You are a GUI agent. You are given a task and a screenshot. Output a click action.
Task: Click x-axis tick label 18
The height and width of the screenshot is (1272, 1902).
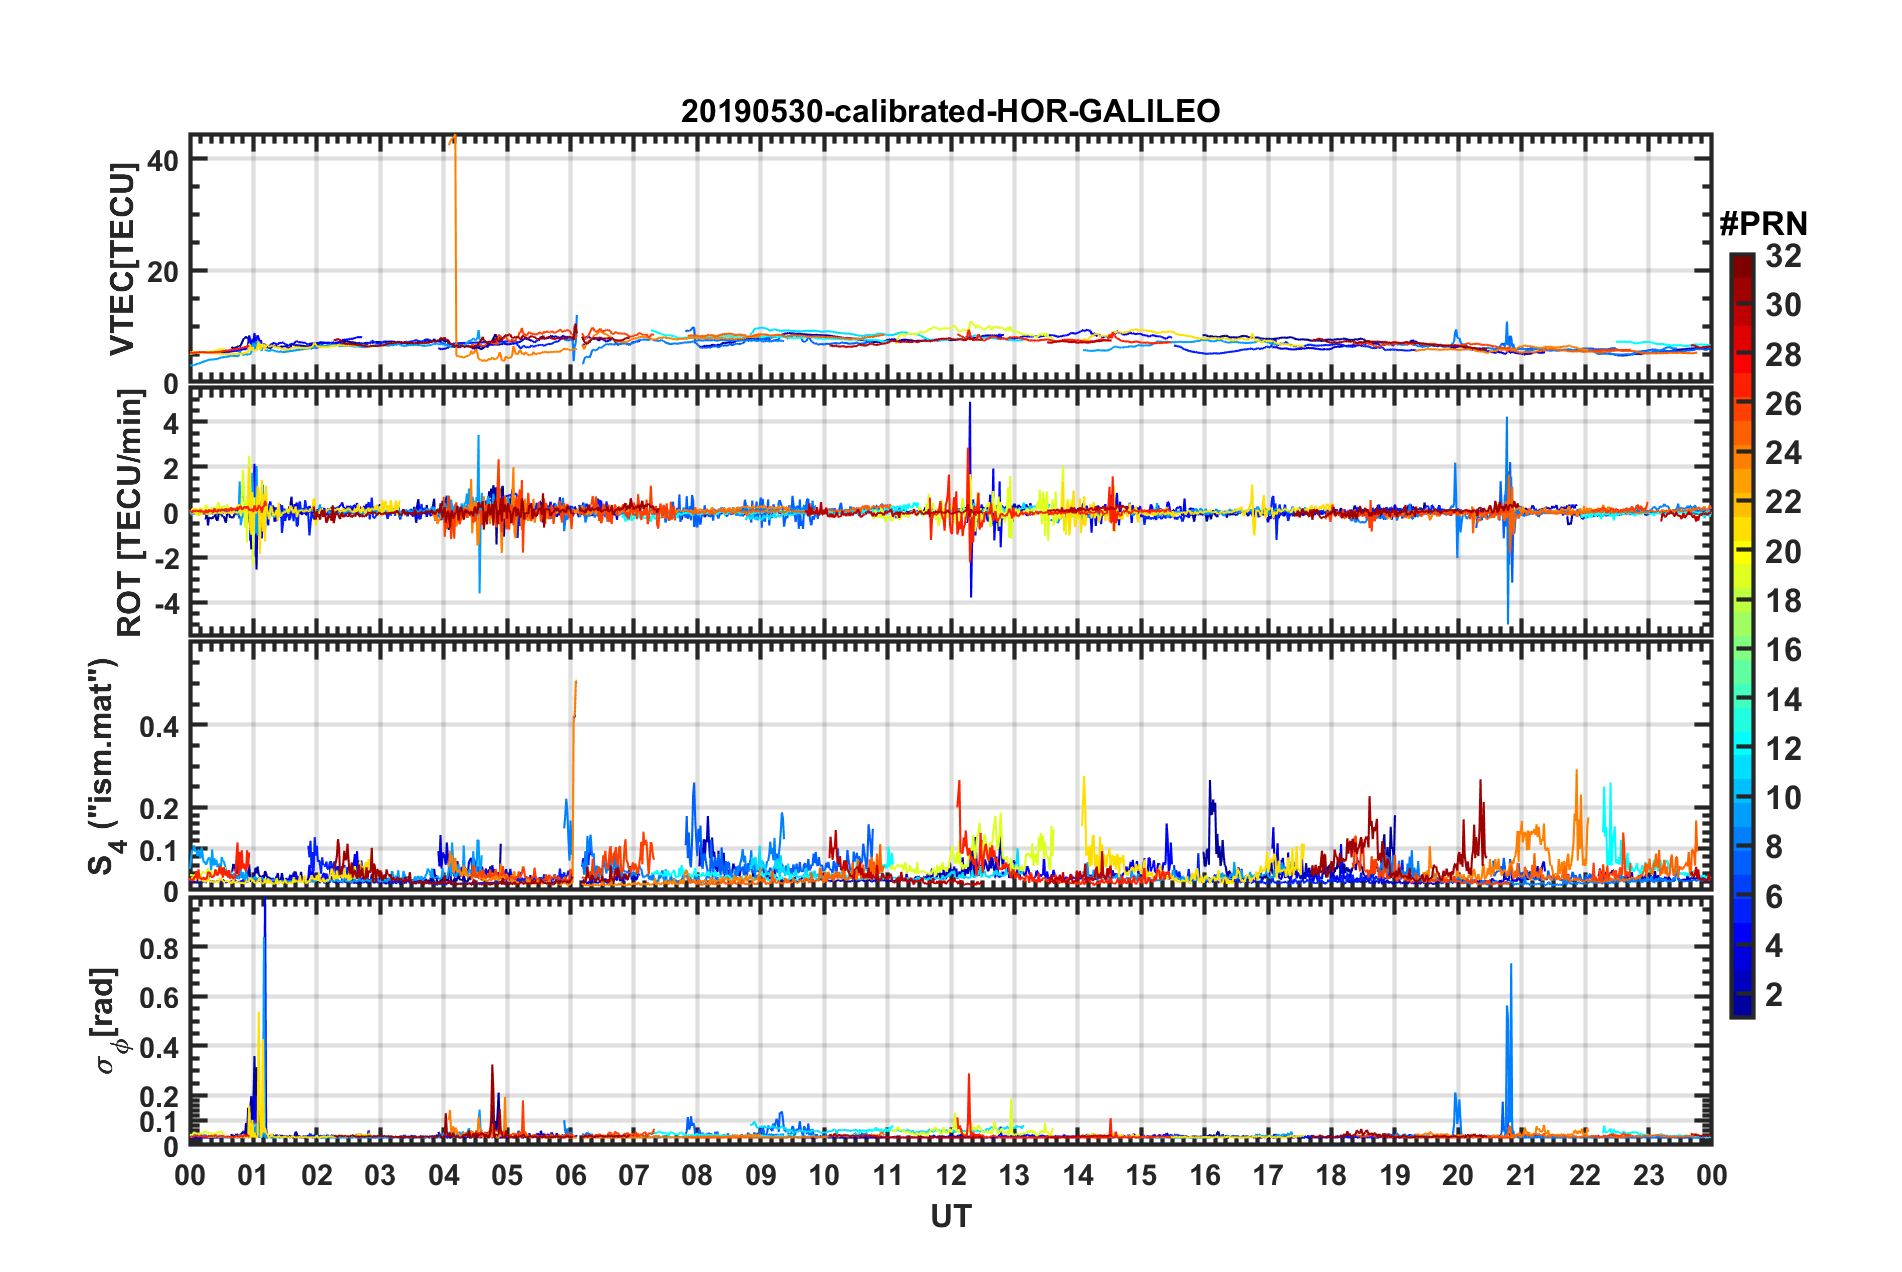click(1331, 1175)
